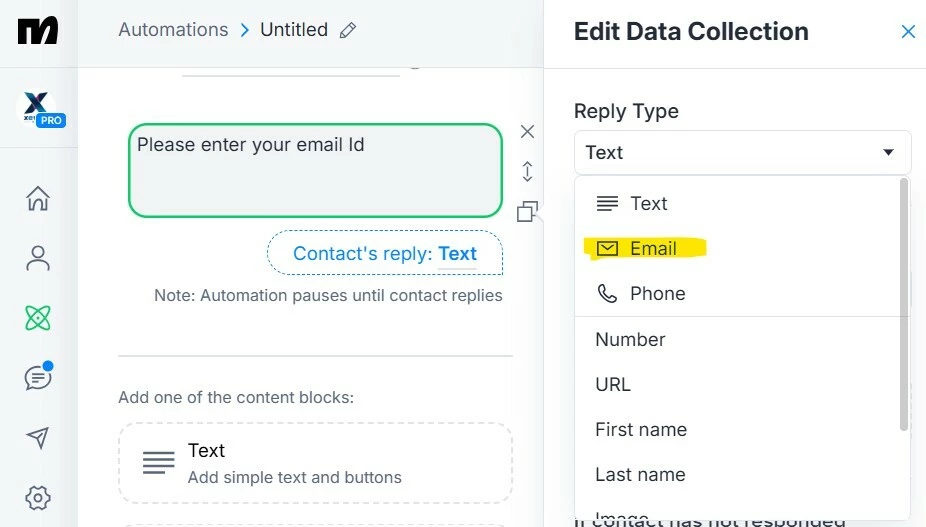Open the Home icon in sidebar
The width and height of the screenshot is (926, 527).
(38, 198)
